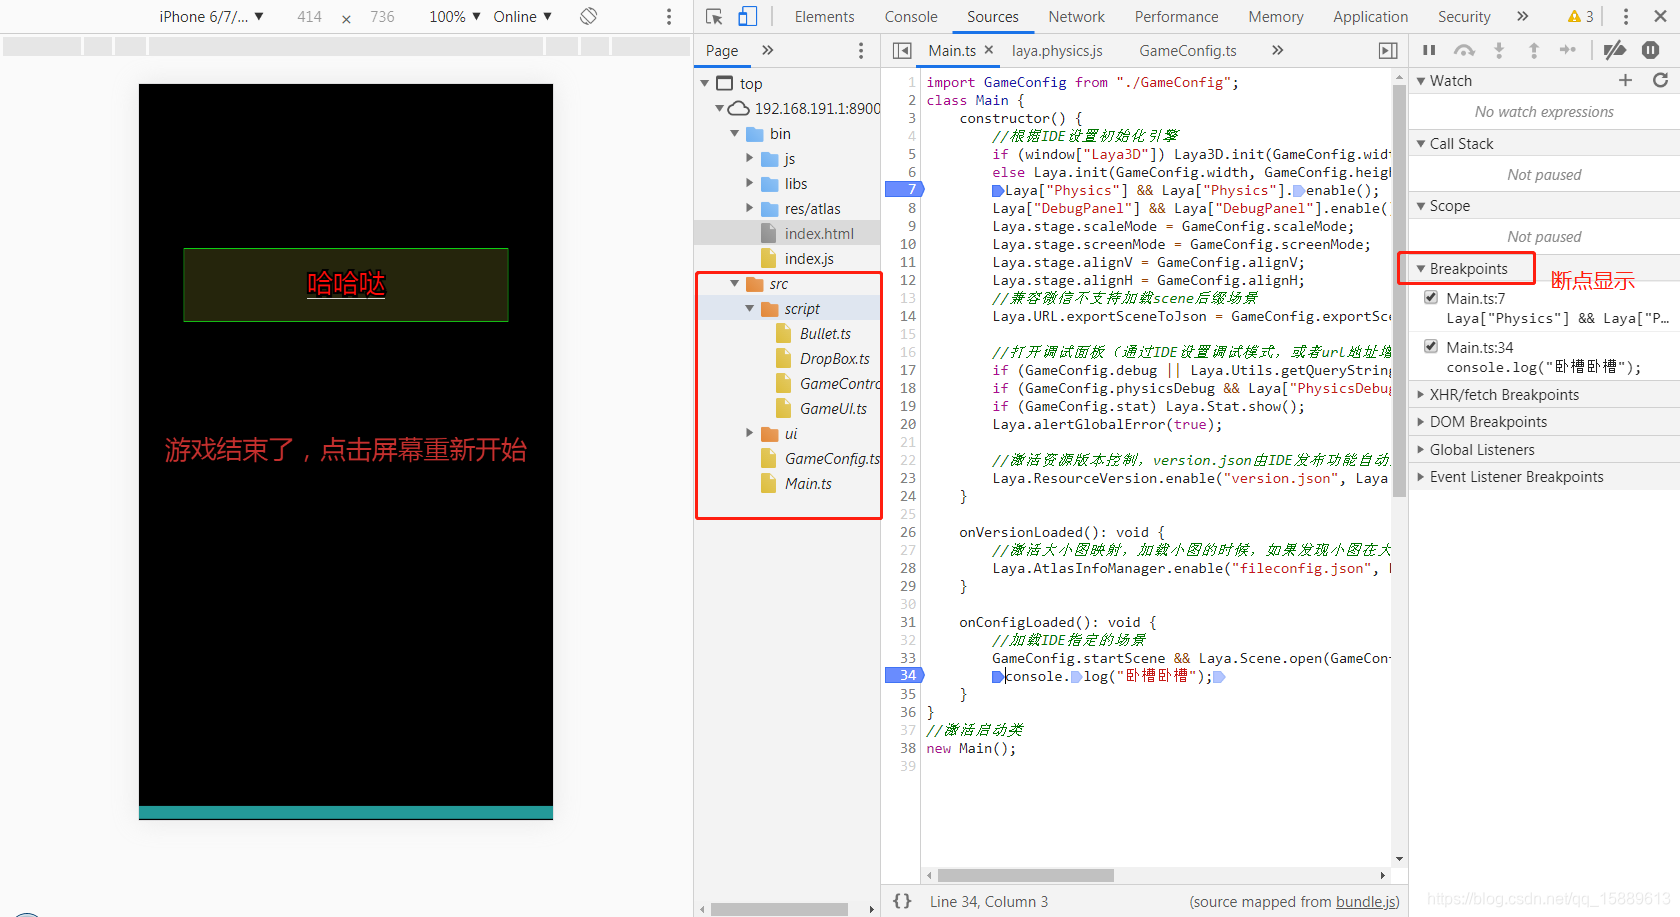This screenshot has height=917, width=1680.
Task: Show more DevTools tabs chevron
Action: pos(1523,16)
